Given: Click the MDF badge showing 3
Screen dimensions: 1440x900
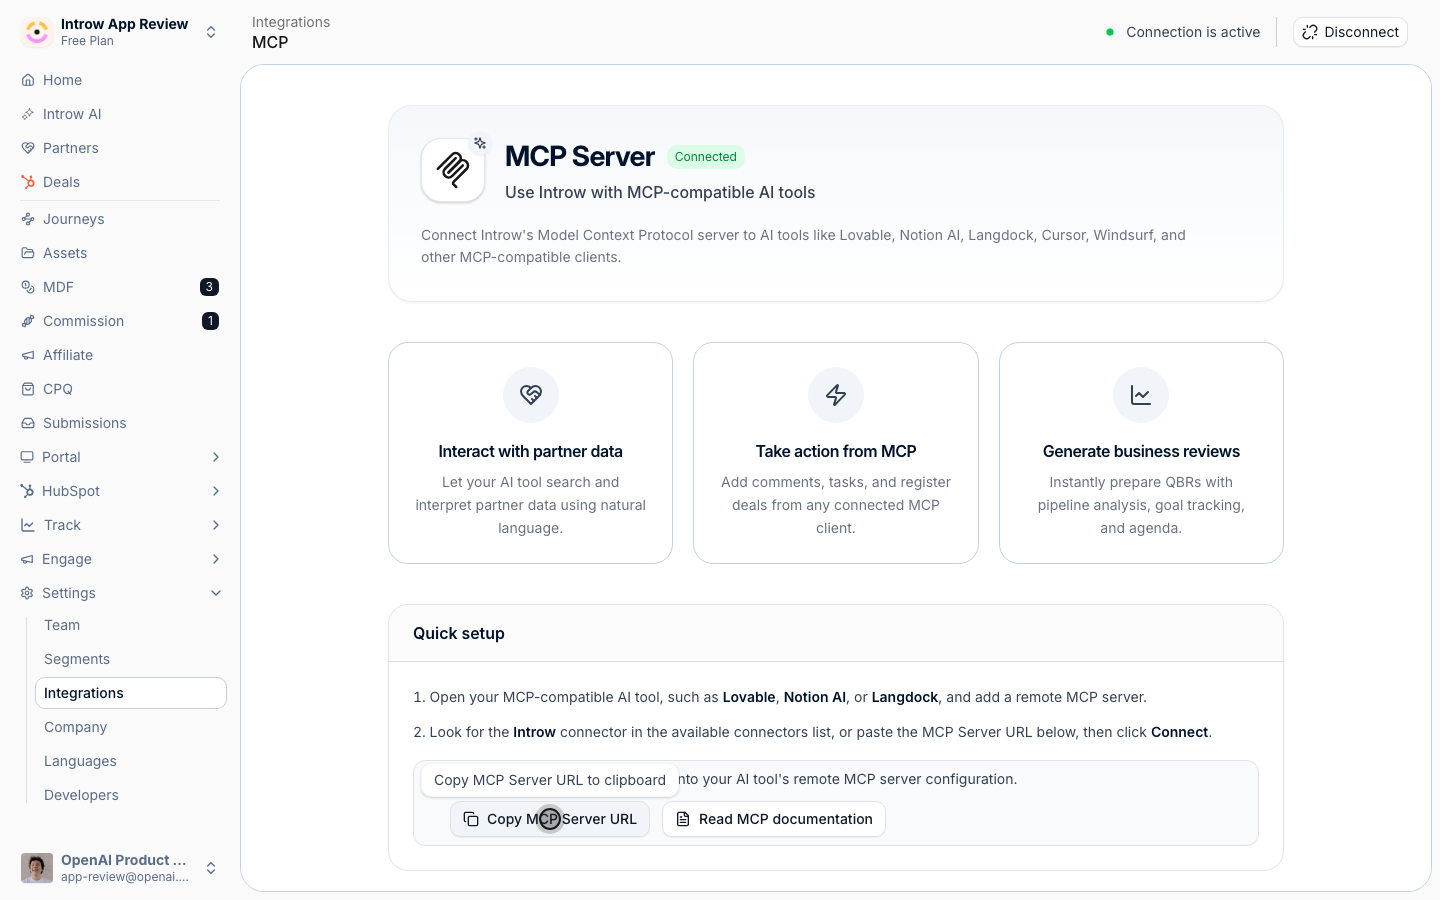Looking at the screenshot, I should point(209,287).
